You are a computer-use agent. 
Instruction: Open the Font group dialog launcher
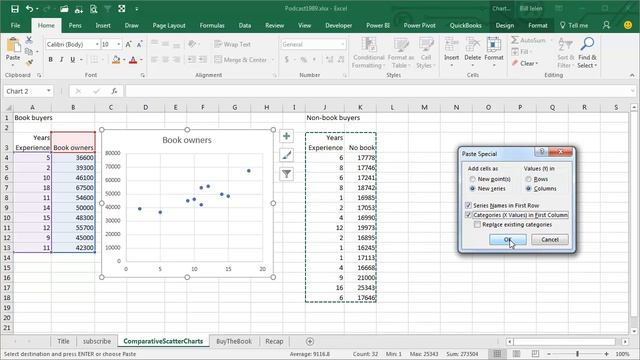point(142,76)
